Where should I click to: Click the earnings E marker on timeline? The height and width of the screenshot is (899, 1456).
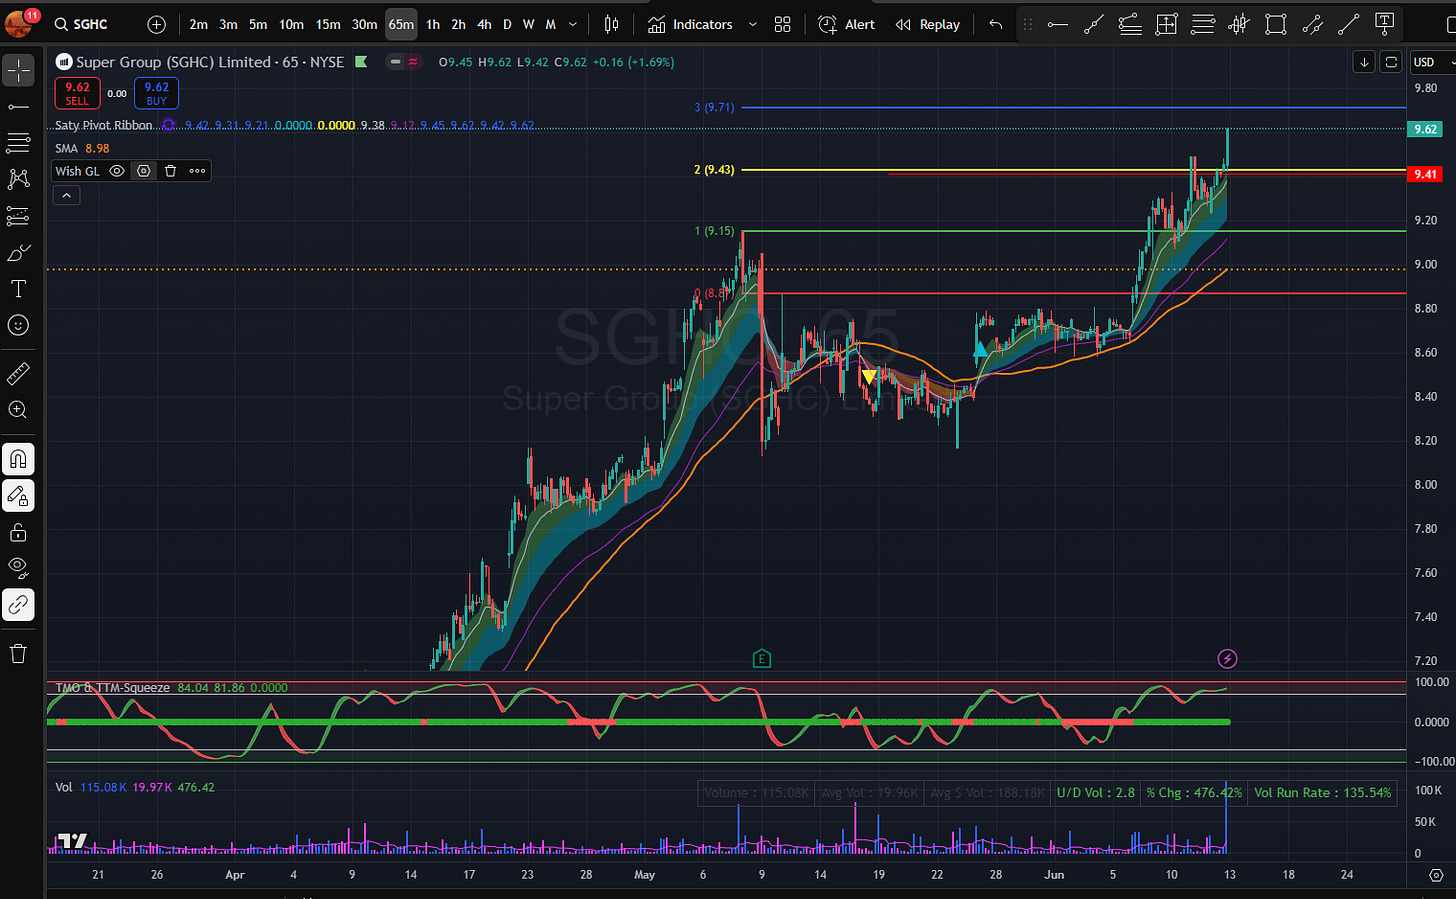pyautogui.click(x=762, y=658)
